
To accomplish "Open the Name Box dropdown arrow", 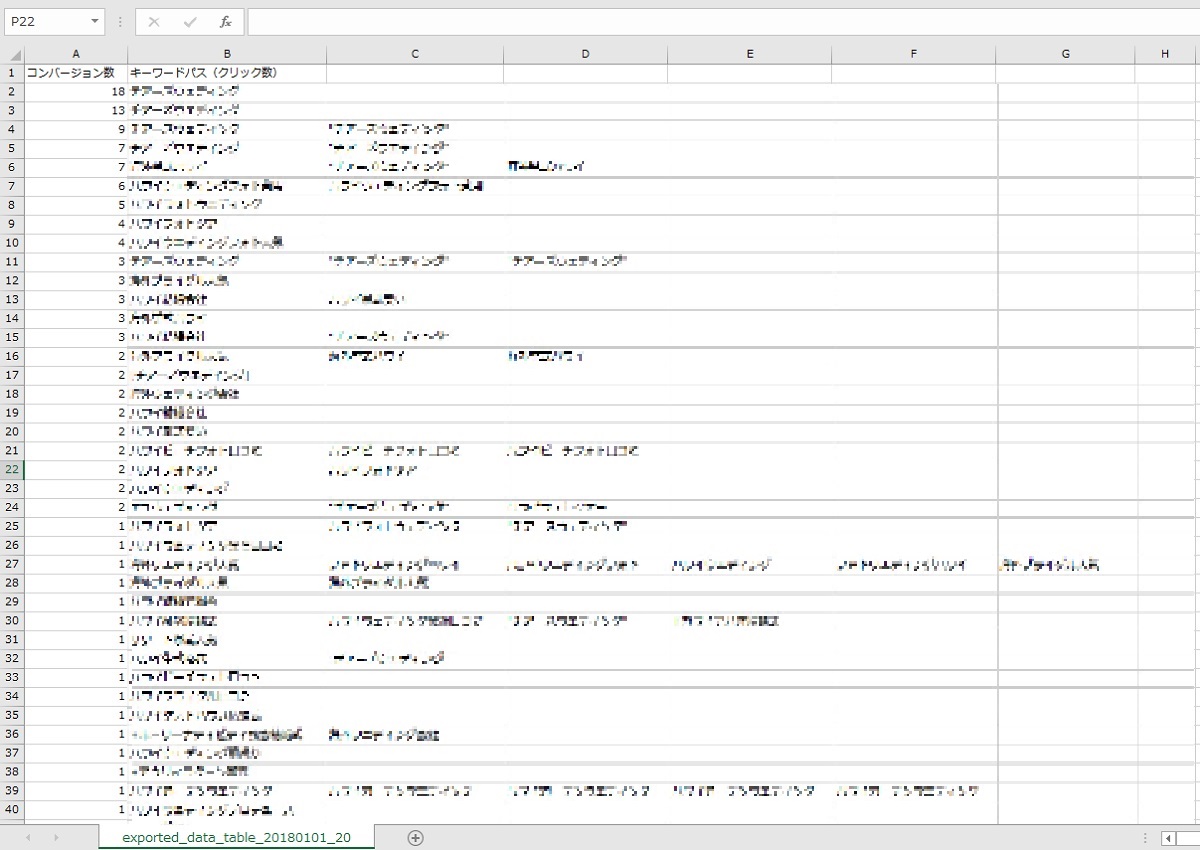I will click(95, 21).
